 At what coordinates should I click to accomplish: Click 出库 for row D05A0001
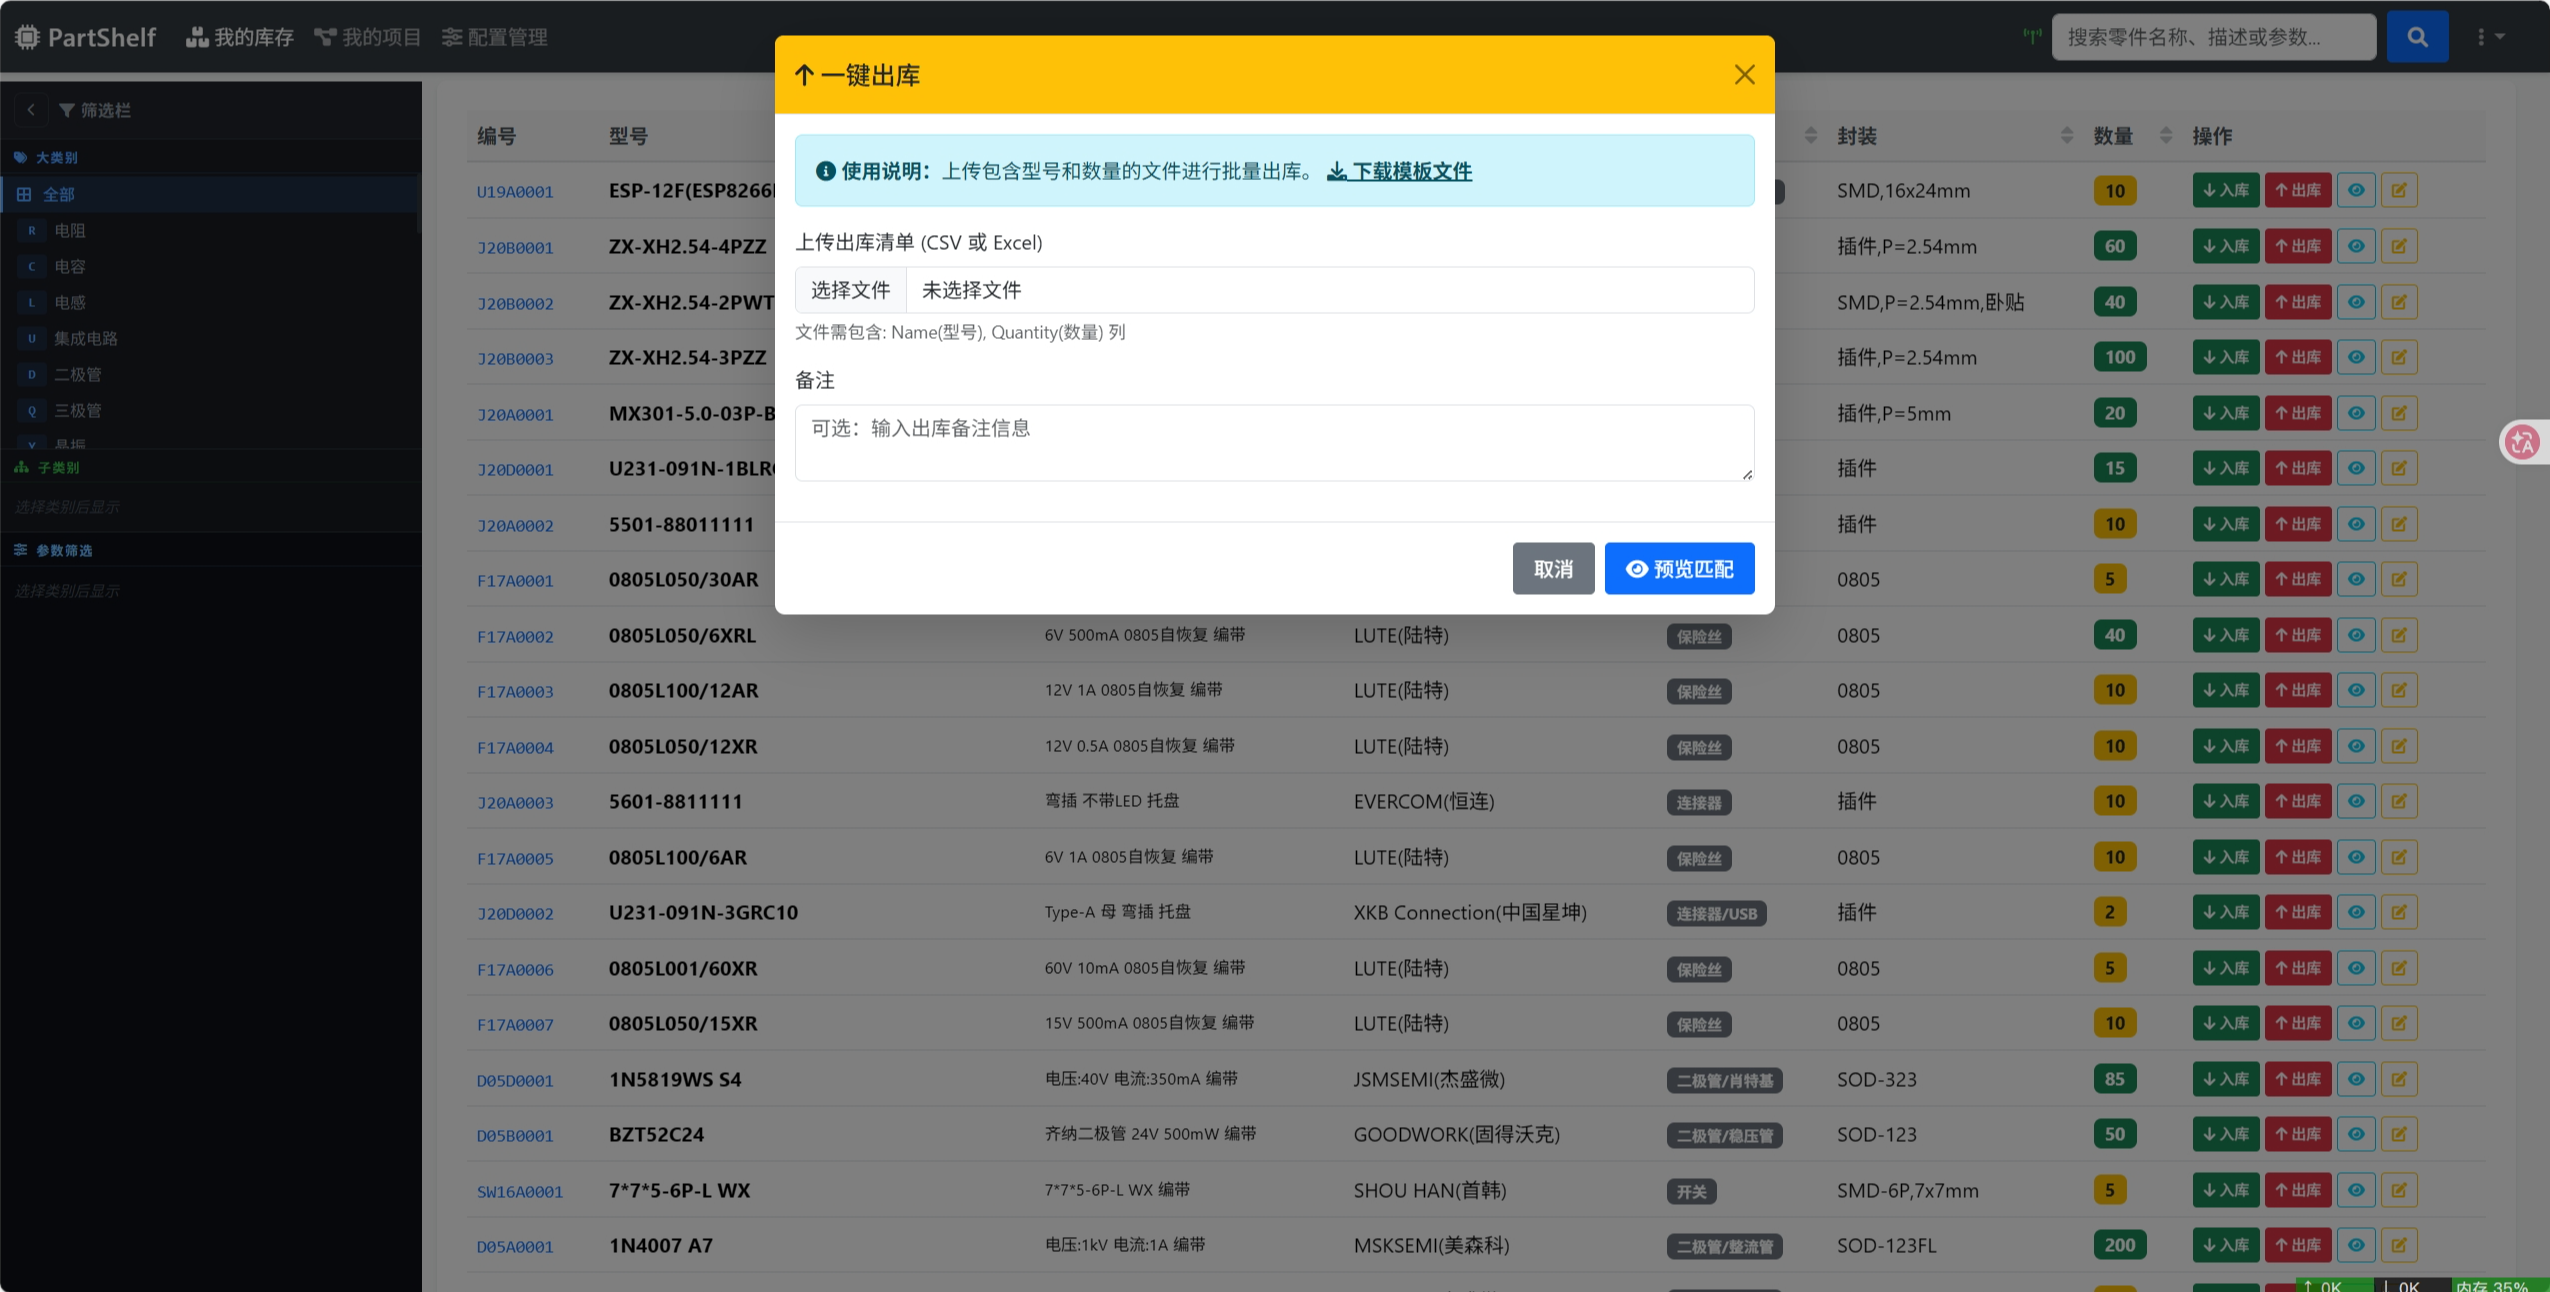click(2298, 1245)
